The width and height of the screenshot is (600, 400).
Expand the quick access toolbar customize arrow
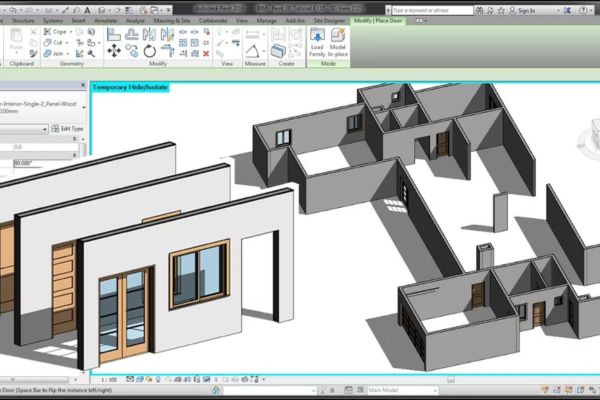click(168, 10)
